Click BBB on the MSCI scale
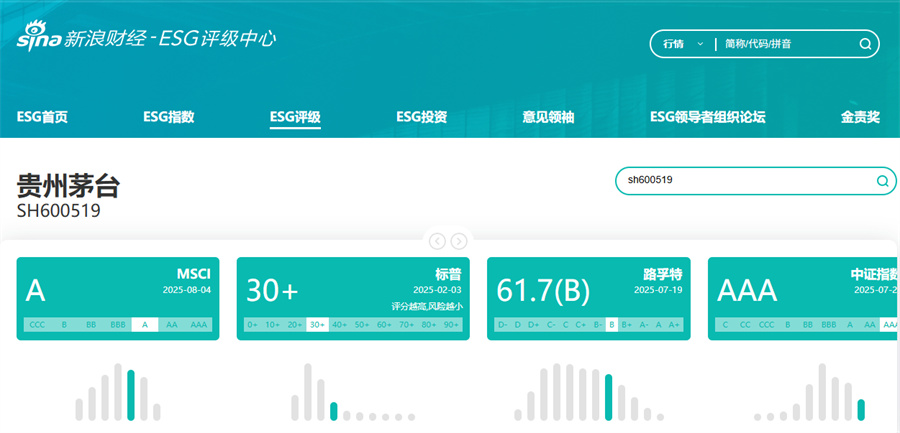This screenshot has height=433, width=900. (x=118, y=325)
